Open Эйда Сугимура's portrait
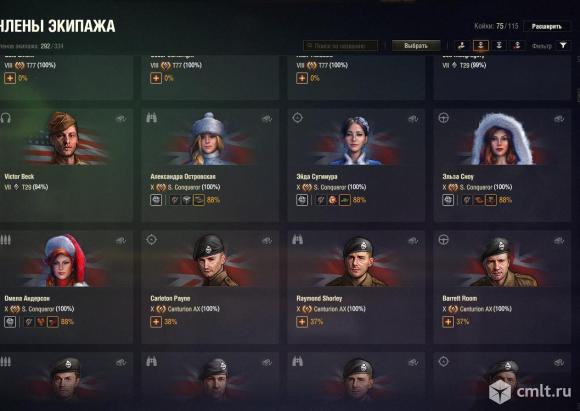Screen dimensions: 580x411 [x=356, y=140]
